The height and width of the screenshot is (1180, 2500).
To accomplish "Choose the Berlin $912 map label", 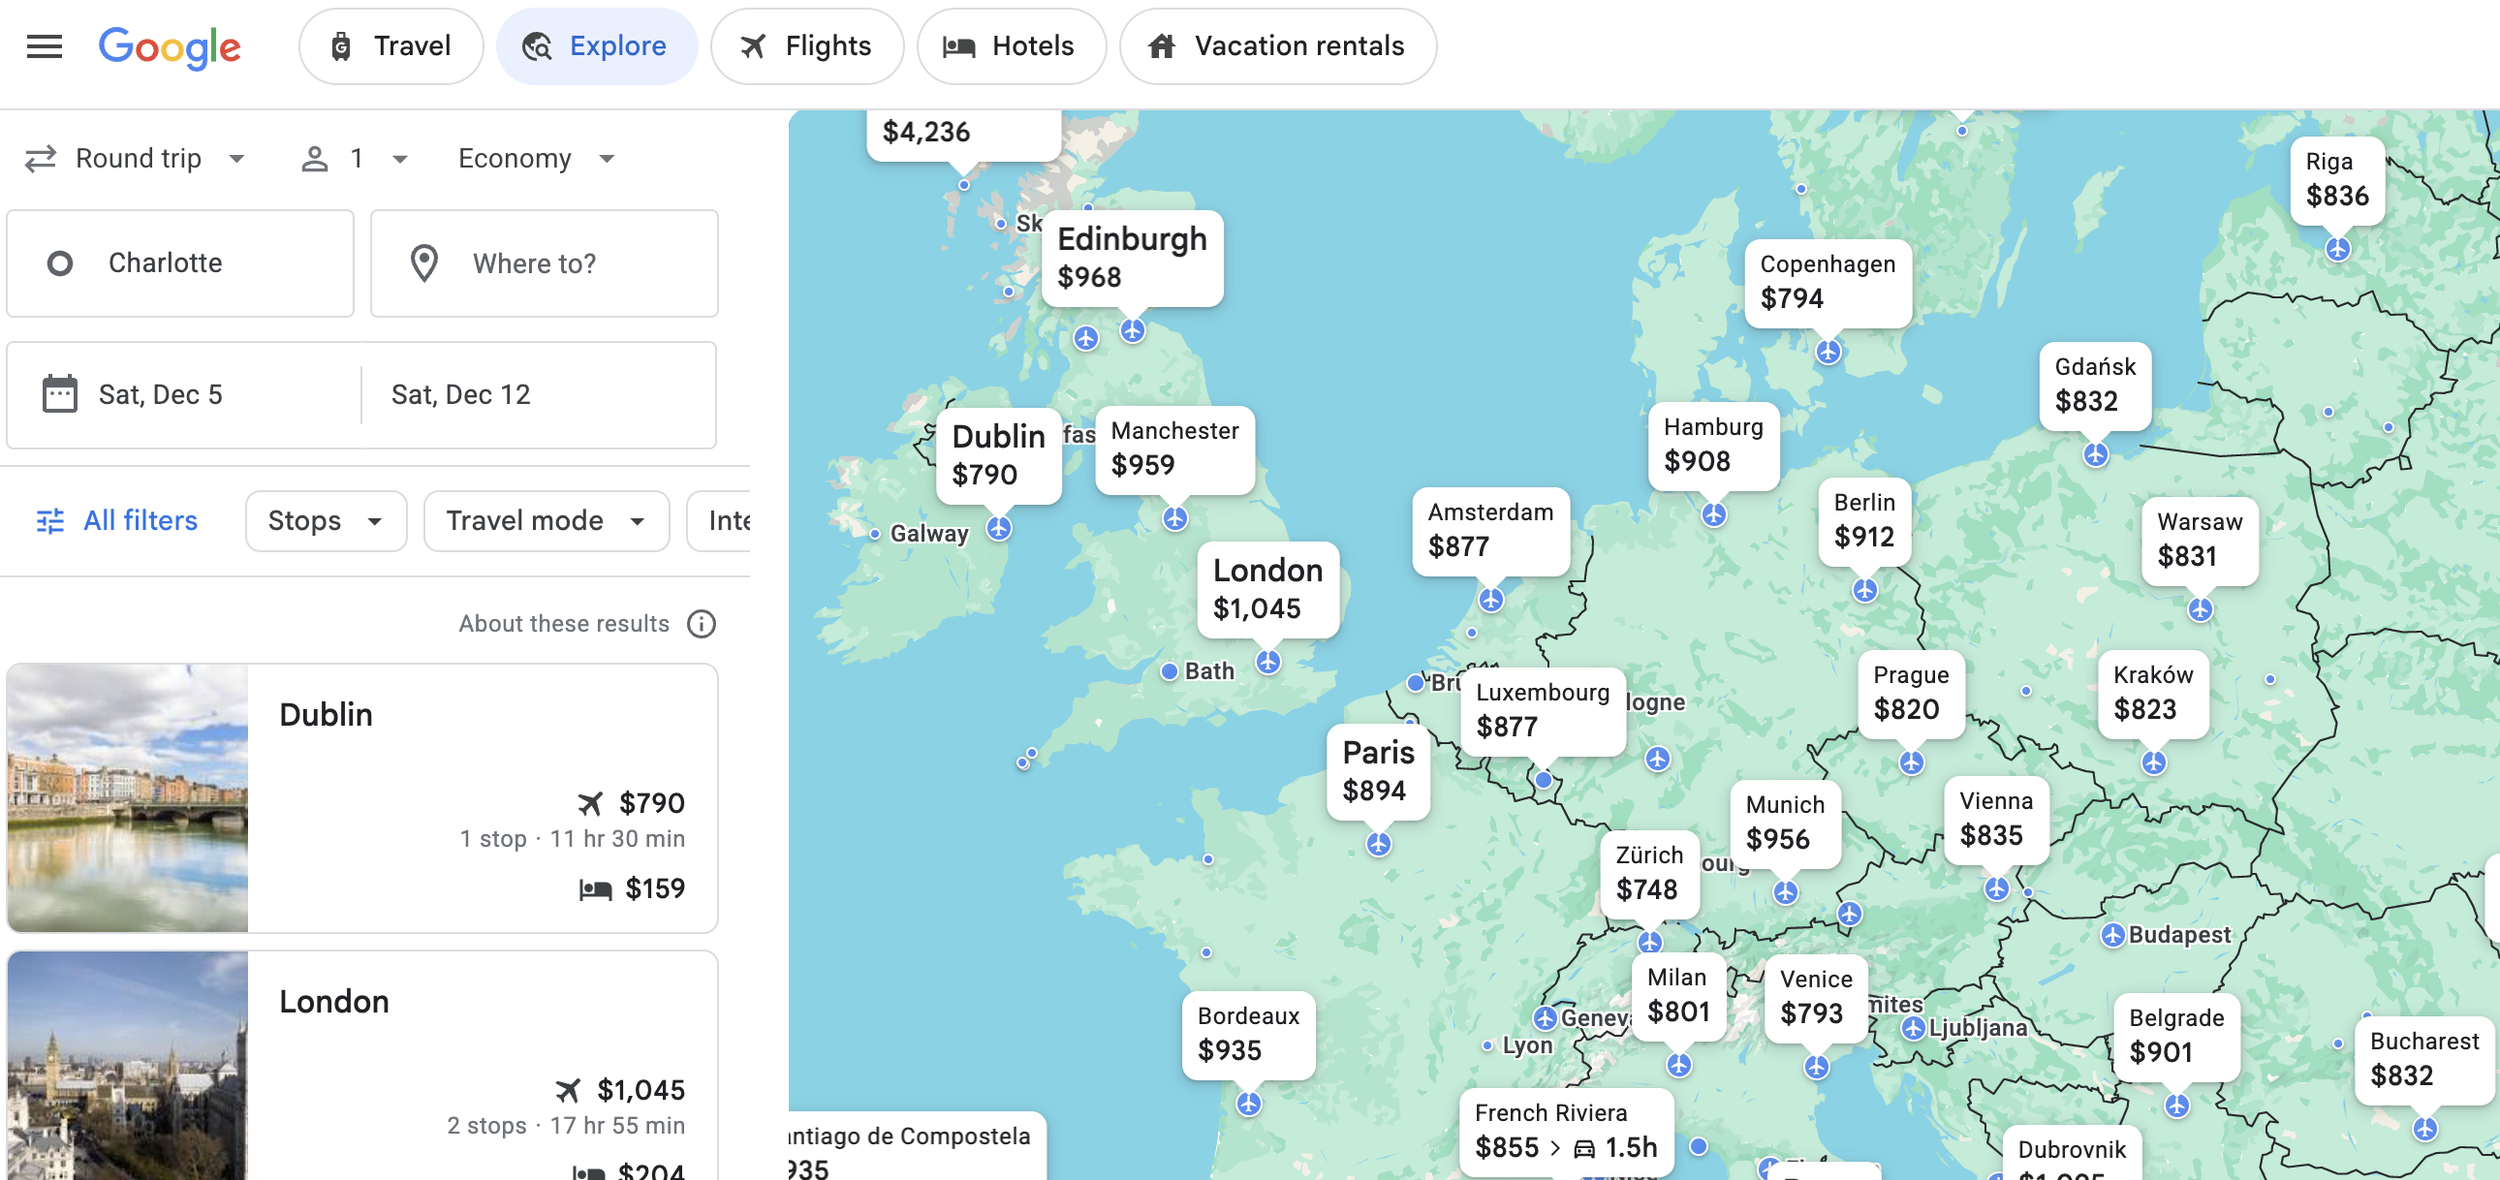I will tap(1865, 521).
